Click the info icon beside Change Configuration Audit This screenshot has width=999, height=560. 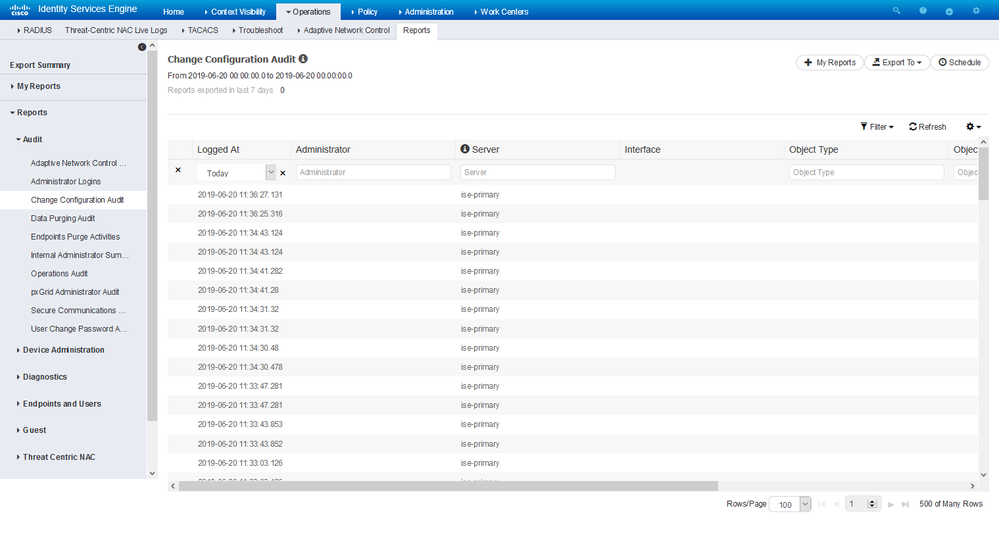(x=303, y=59)
